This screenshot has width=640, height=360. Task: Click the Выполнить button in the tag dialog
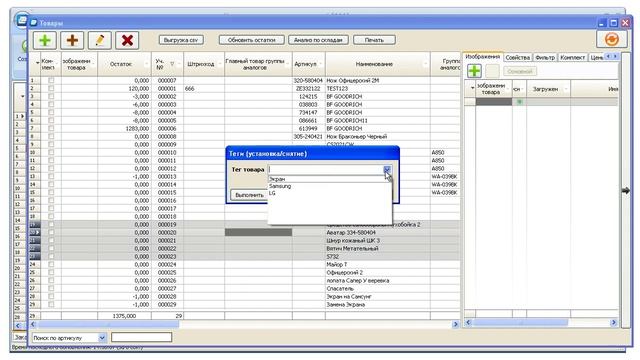249,195
